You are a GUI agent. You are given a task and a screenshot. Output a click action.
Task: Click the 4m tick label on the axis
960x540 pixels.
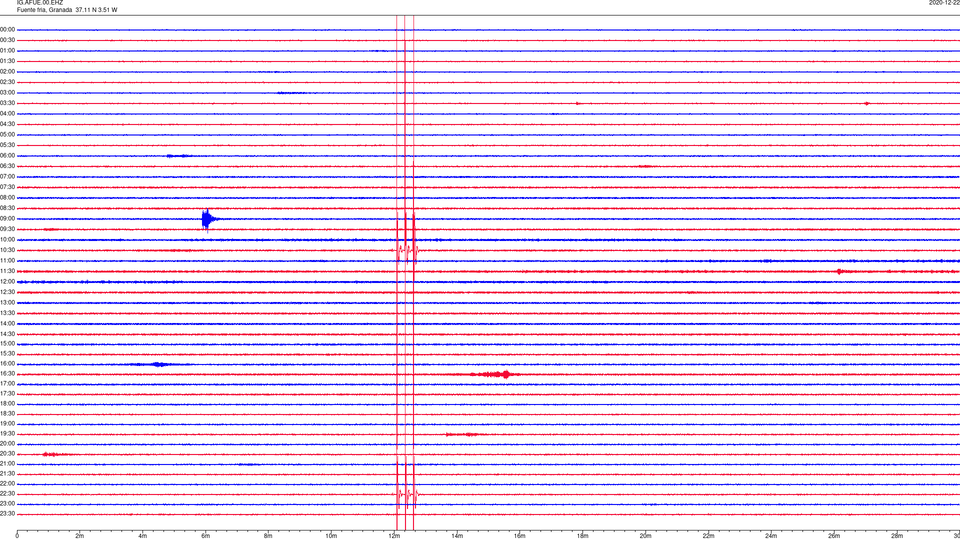coord(143,536)
